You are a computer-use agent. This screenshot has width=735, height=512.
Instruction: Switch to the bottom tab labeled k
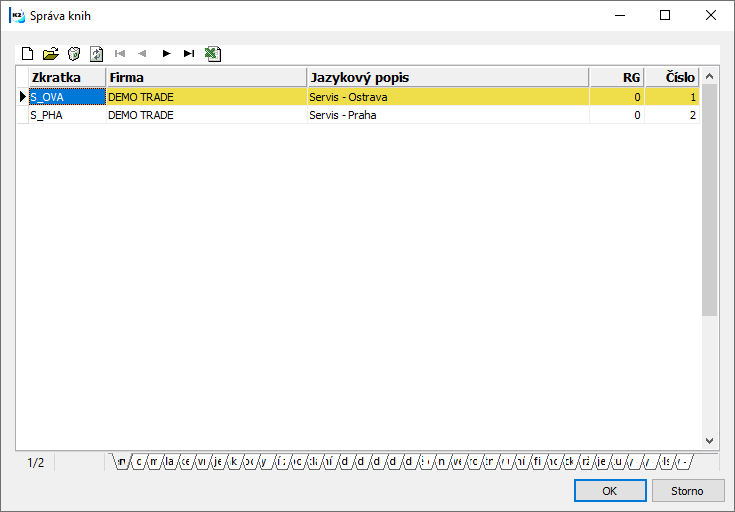[233, 462]
